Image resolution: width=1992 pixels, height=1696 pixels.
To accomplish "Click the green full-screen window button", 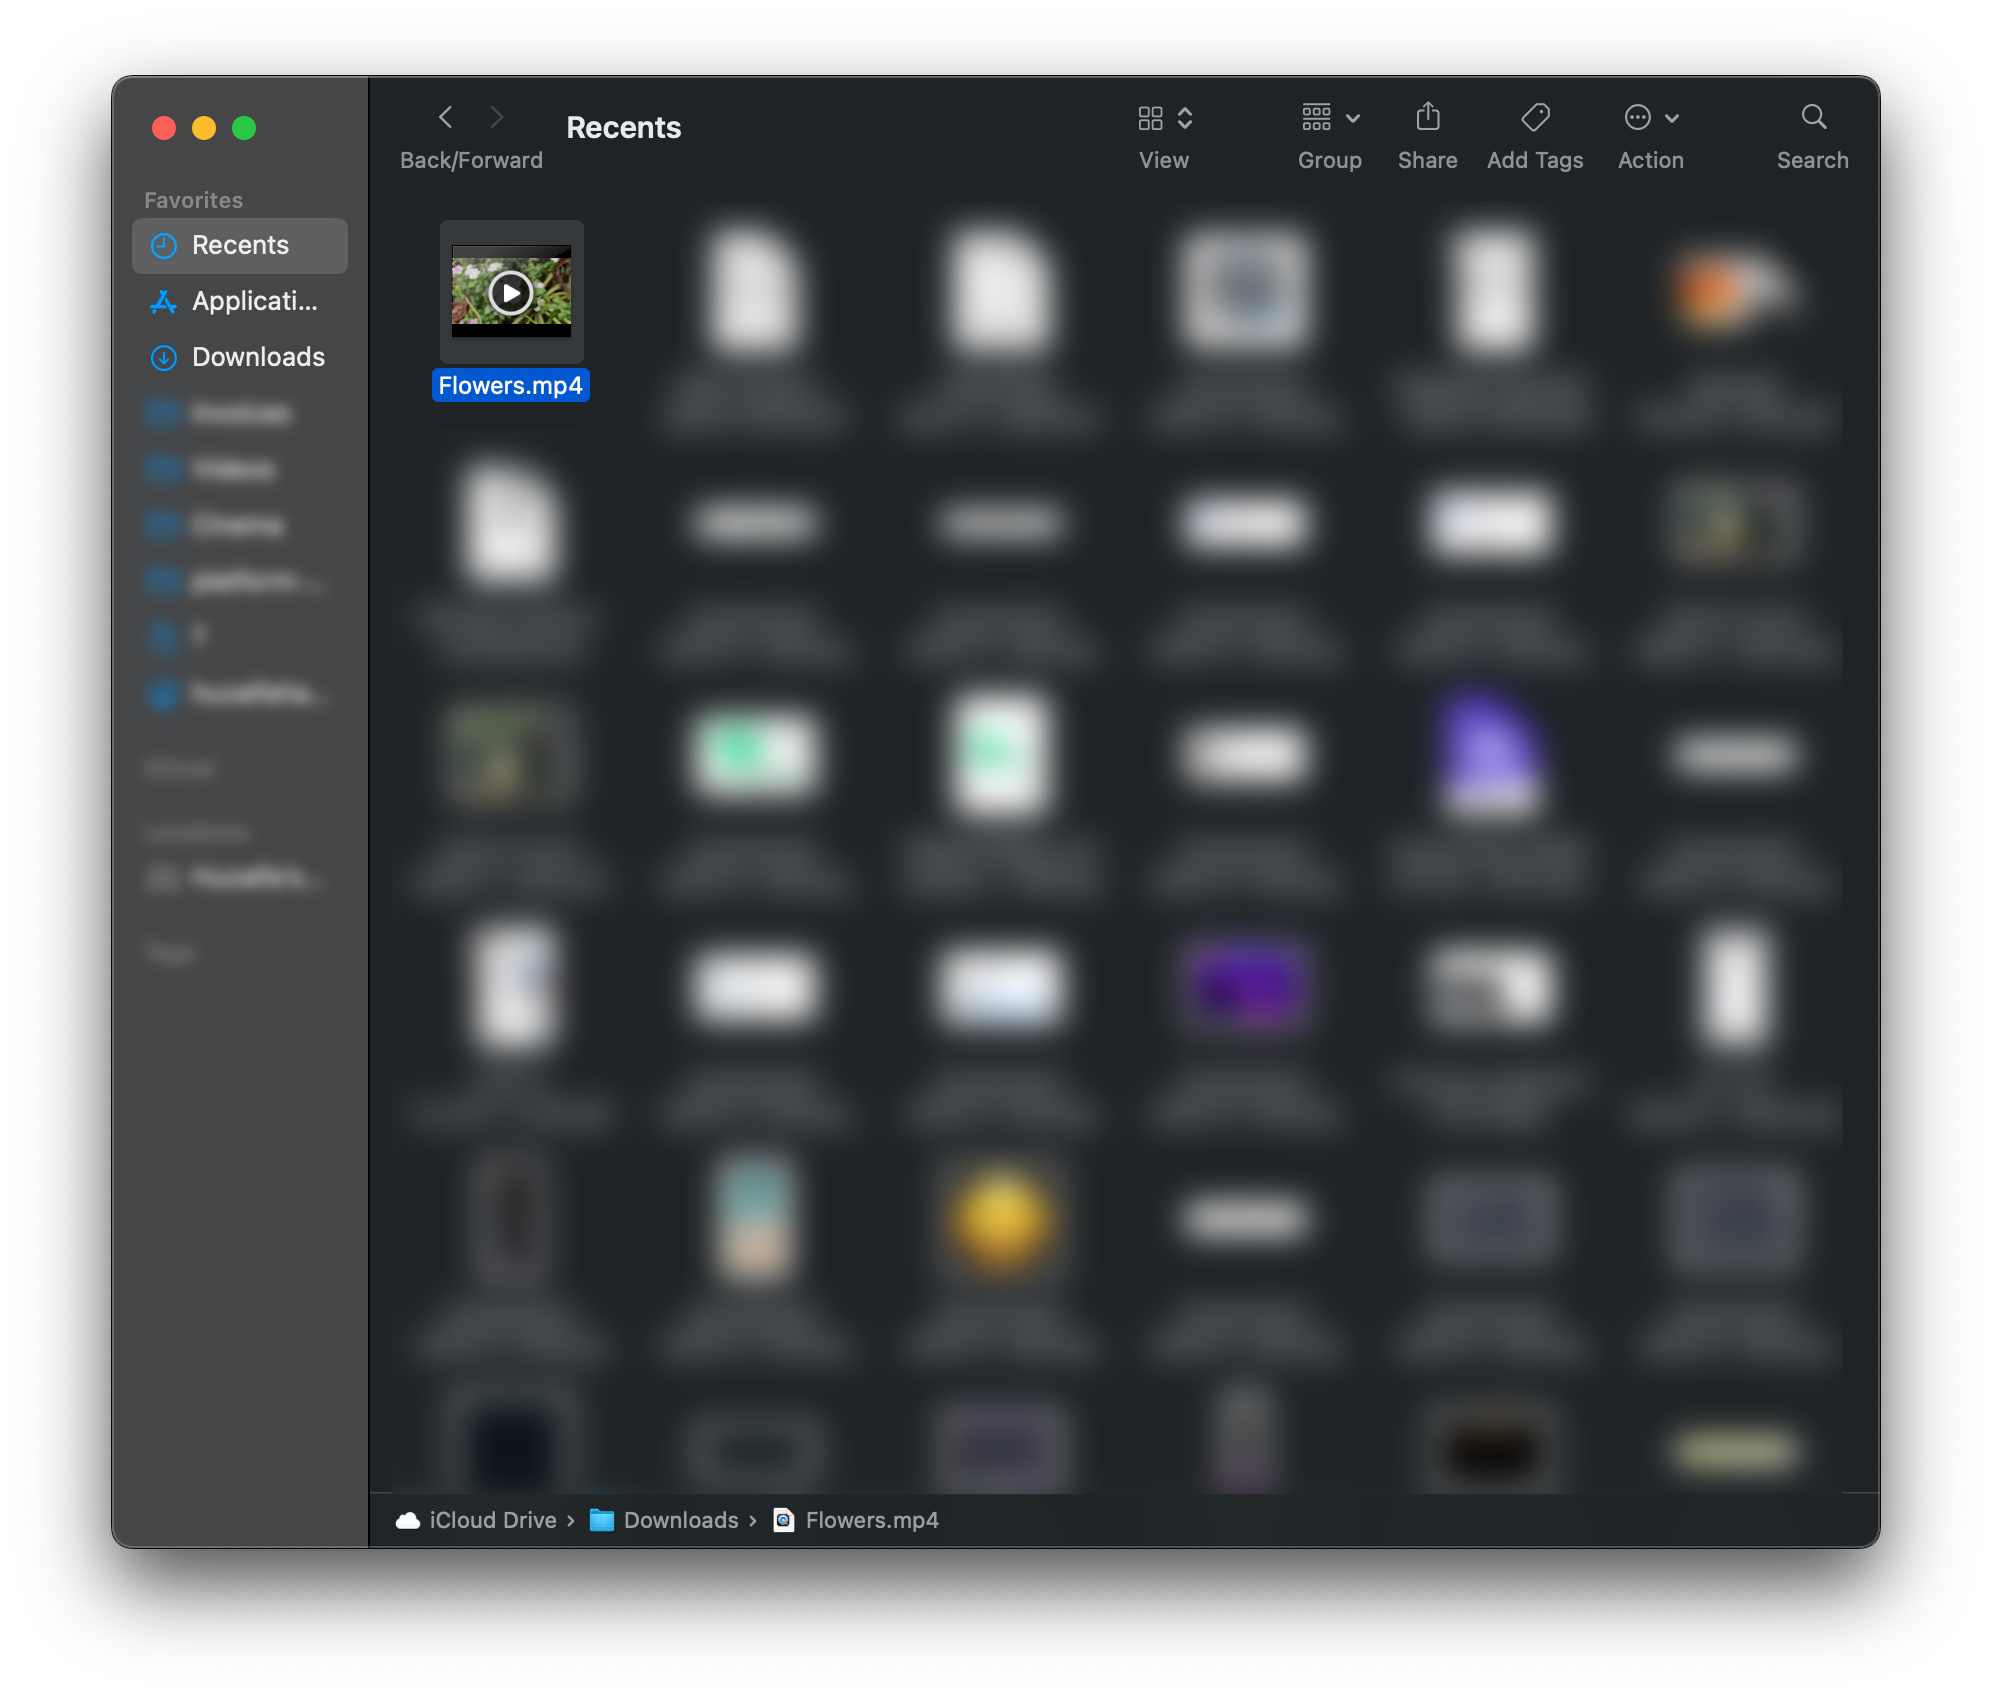I will 244,129.
